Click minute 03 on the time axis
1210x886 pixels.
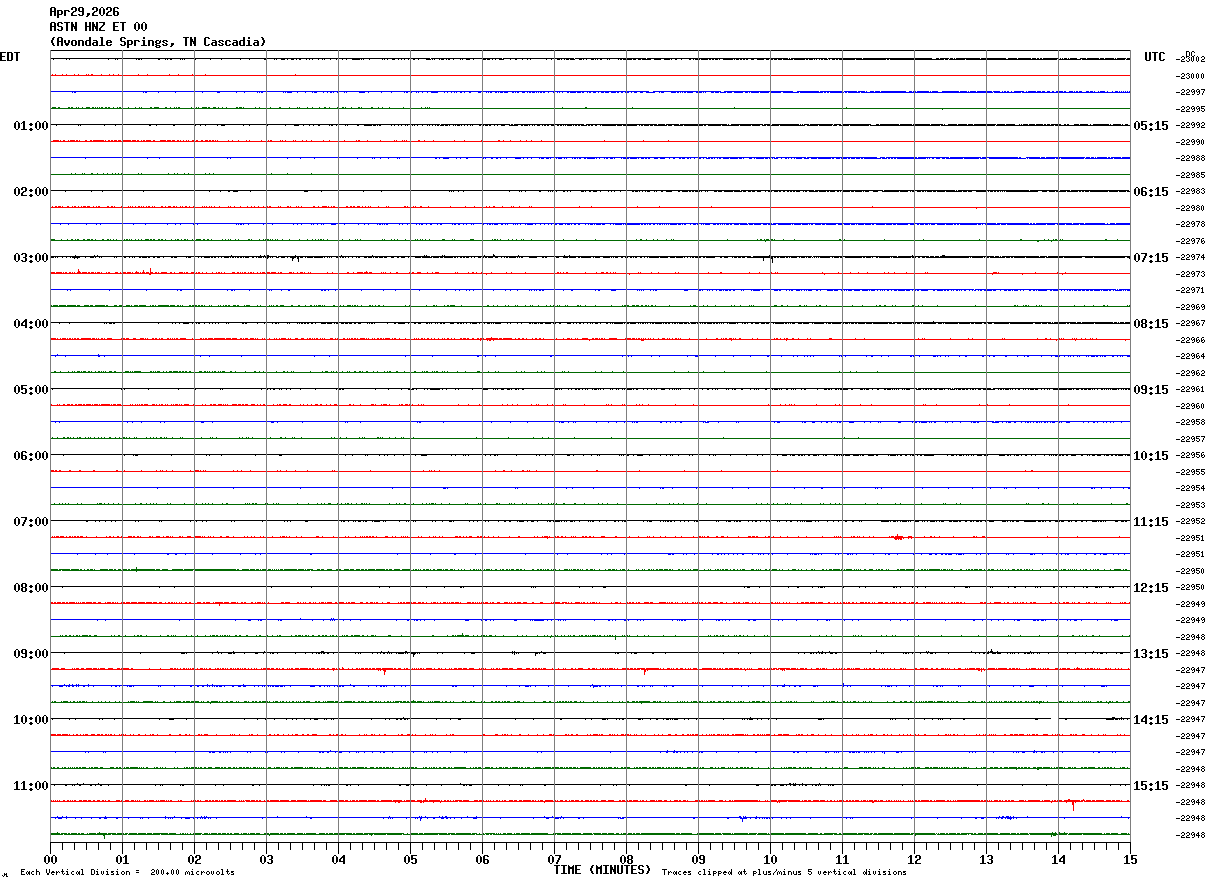pos(266,859)
